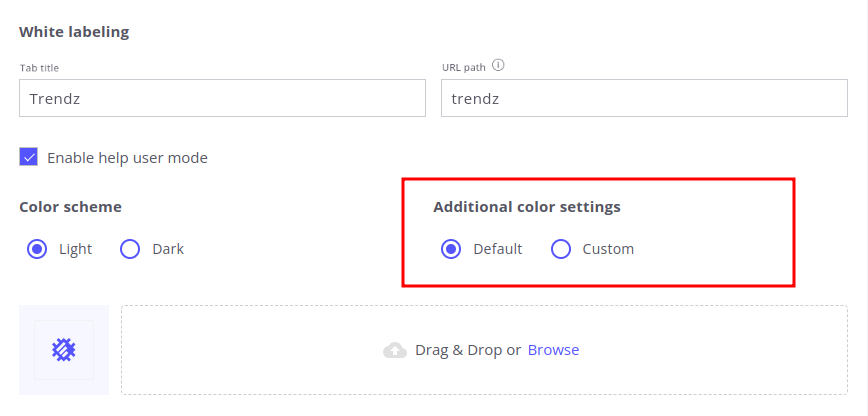Click the Color scheme heading
Viewport: 868px width, 416px height.
70,207
